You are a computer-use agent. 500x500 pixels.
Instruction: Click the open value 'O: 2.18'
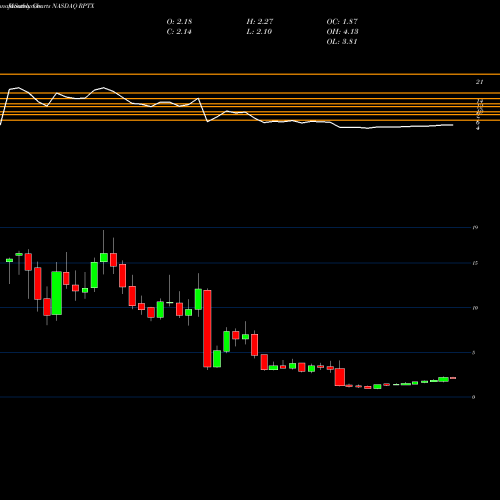tap(179, 22)
